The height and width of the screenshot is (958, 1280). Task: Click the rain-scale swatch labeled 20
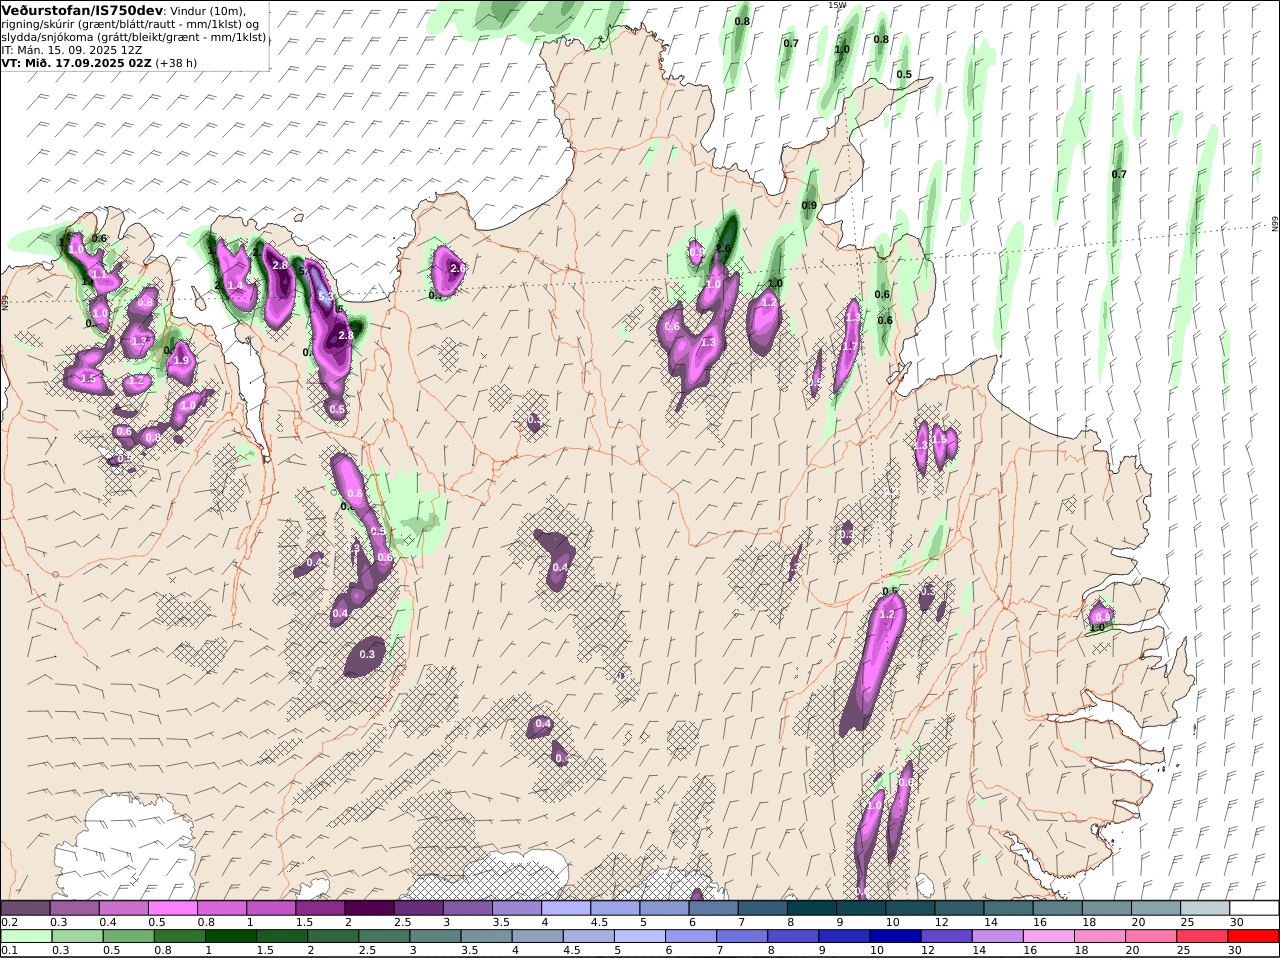(1151, 936)
